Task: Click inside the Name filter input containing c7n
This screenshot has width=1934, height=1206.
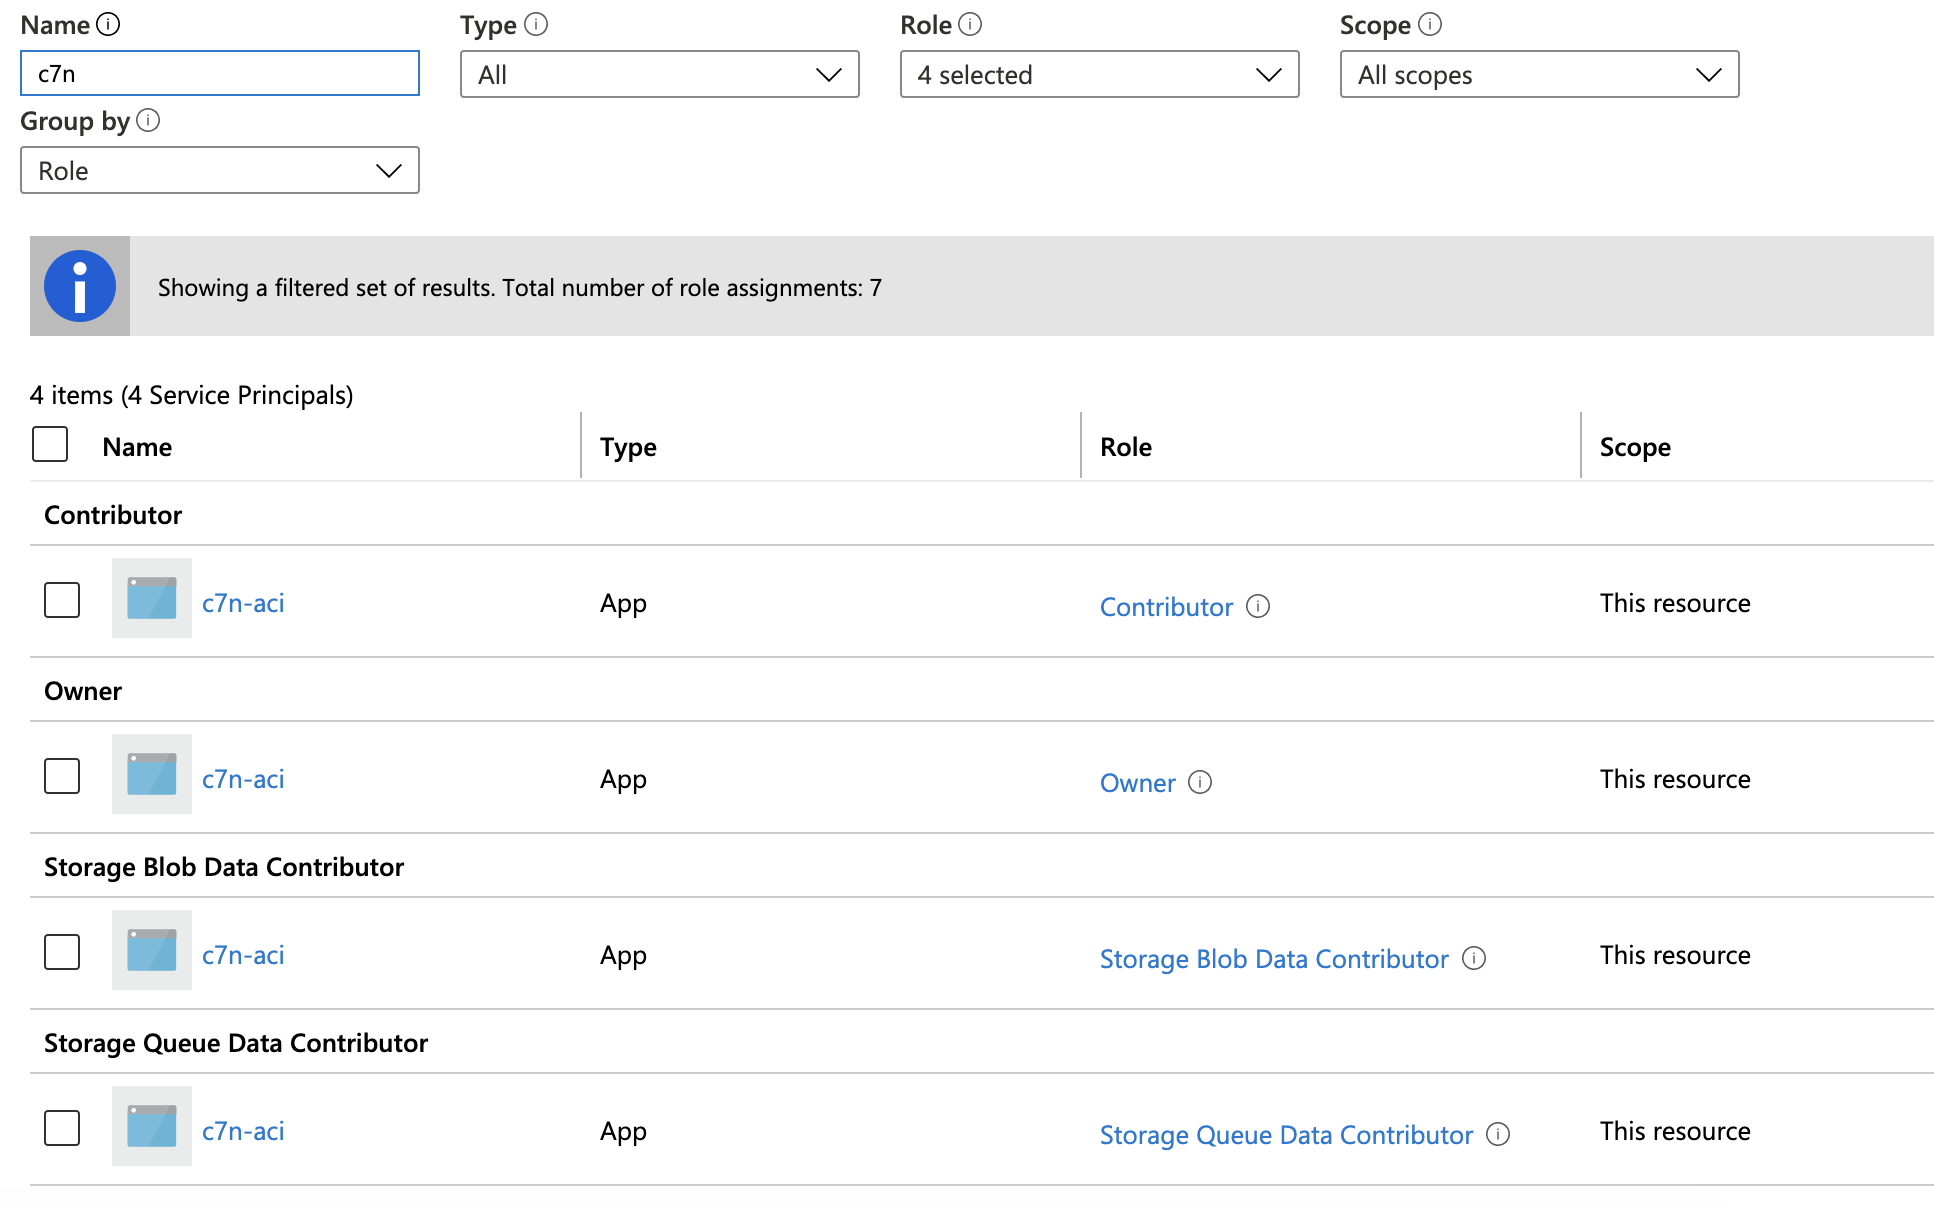Action: point(219,73)
